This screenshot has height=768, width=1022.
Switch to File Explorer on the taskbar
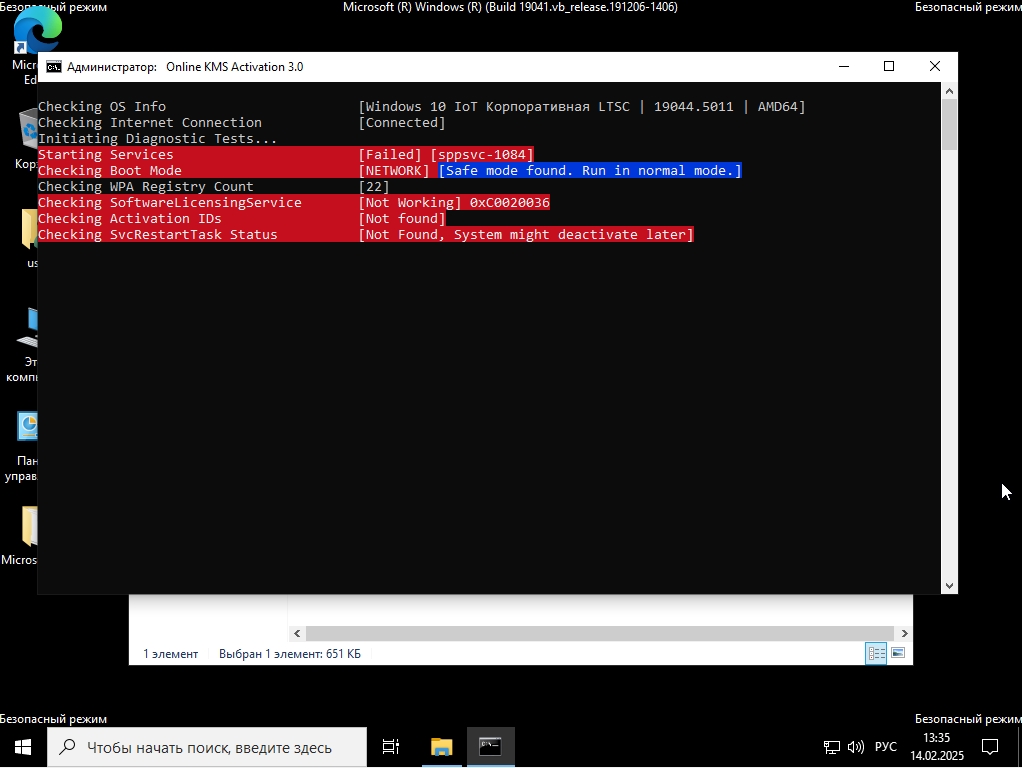pyautogui.click(x=441, y=747)
